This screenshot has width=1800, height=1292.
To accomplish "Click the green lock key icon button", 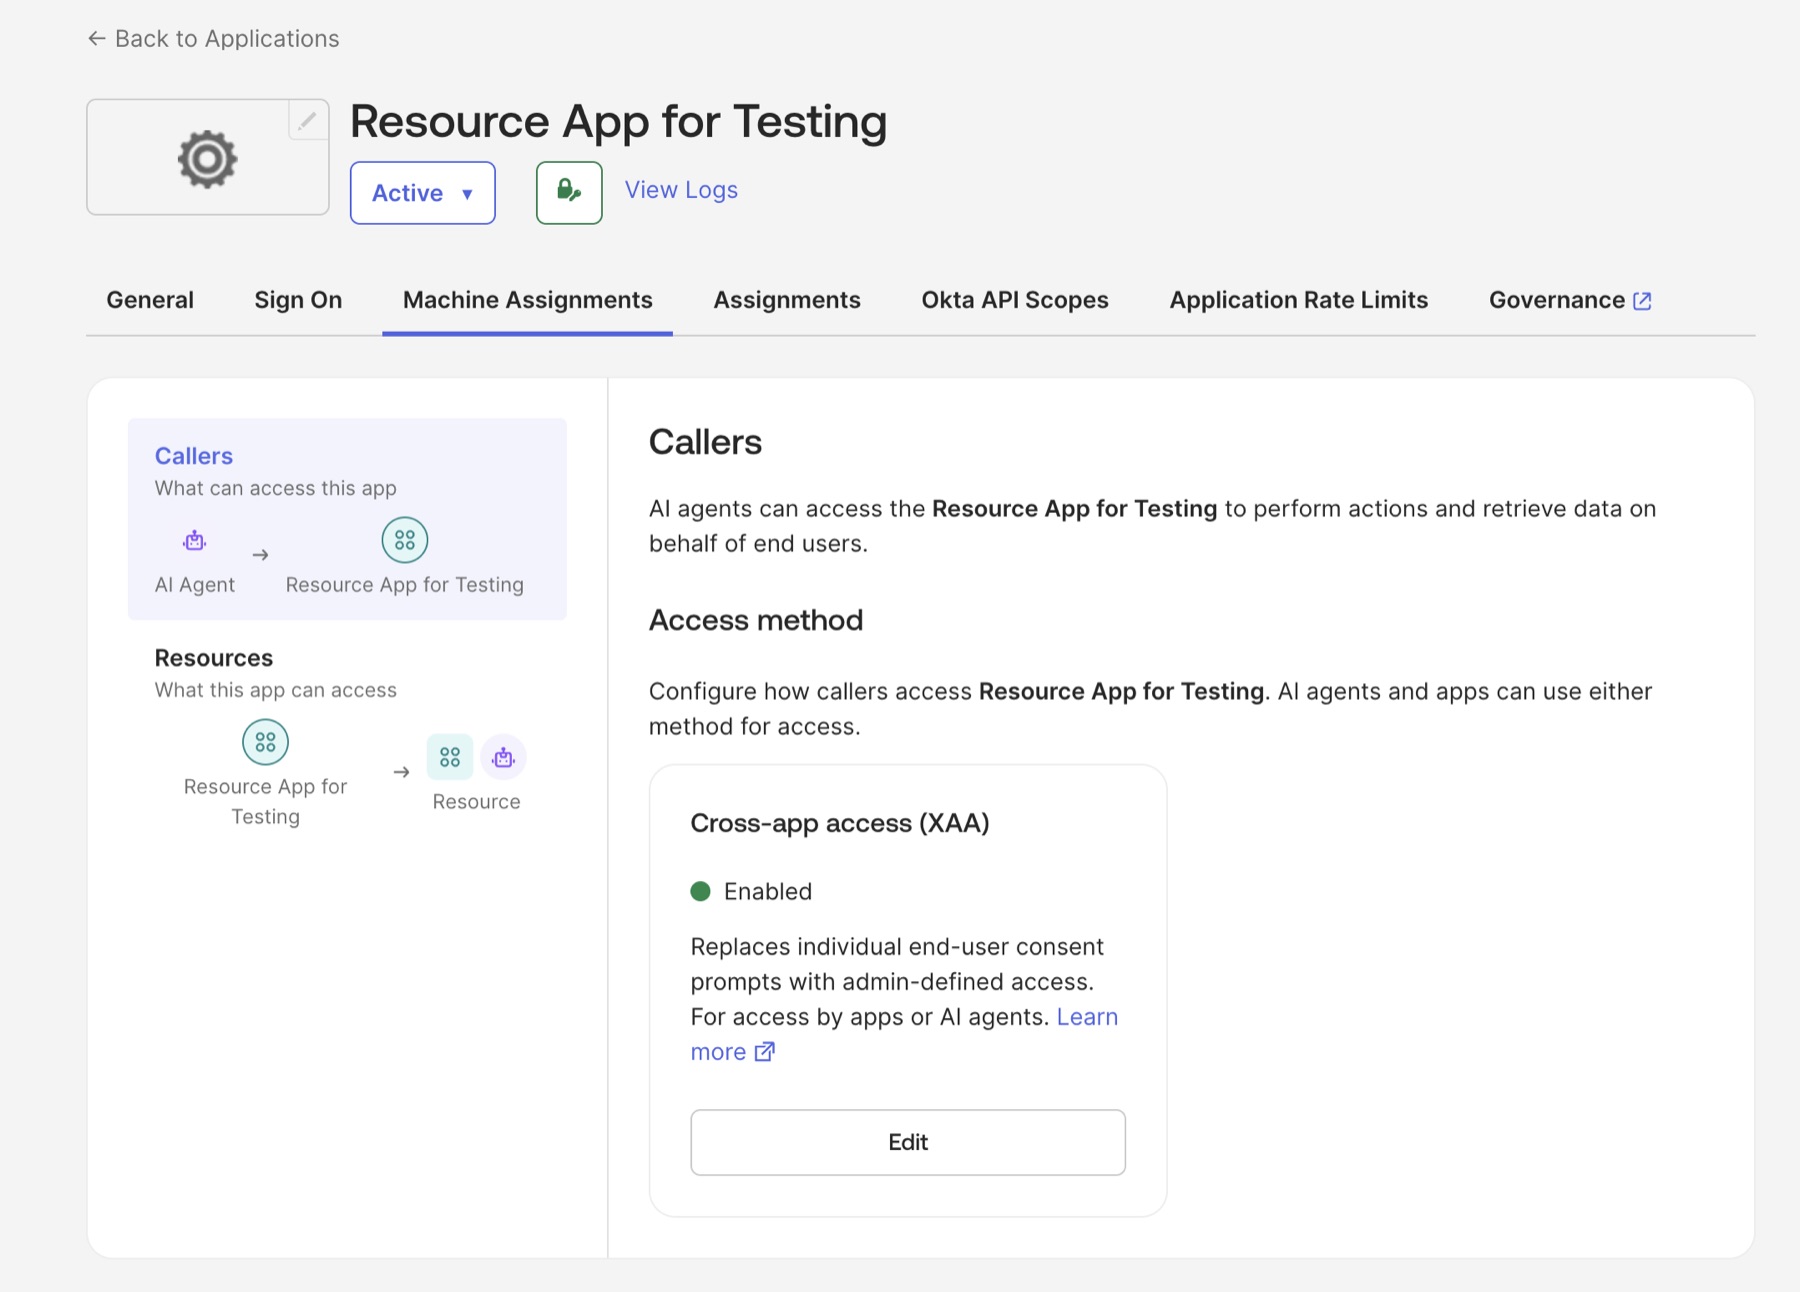I will tap(569, 193).
